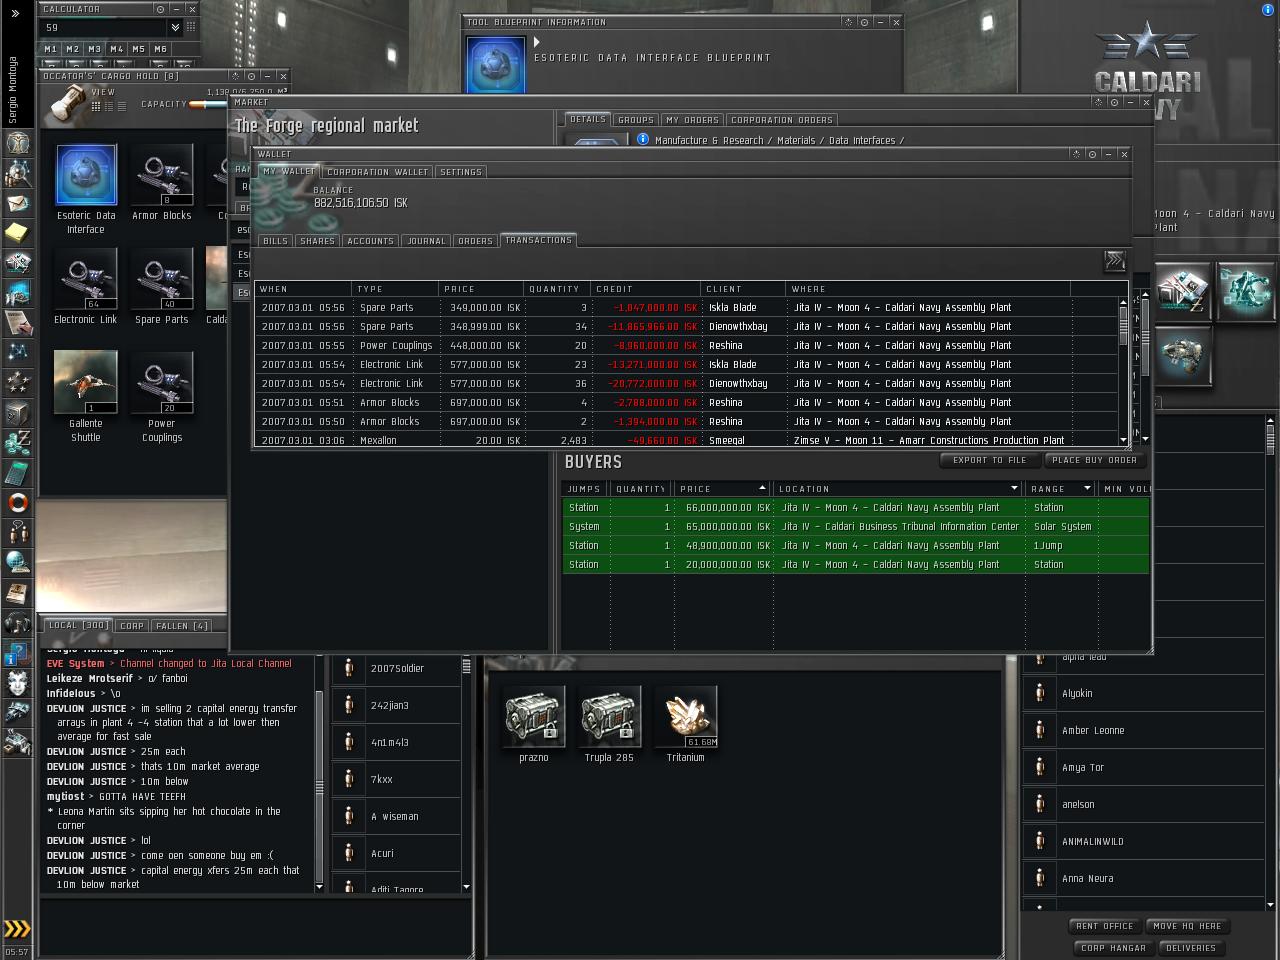Expand the calculator with double-chevron arrow
The height and width of the screenshot is (960, 1280).
point(176,28)
